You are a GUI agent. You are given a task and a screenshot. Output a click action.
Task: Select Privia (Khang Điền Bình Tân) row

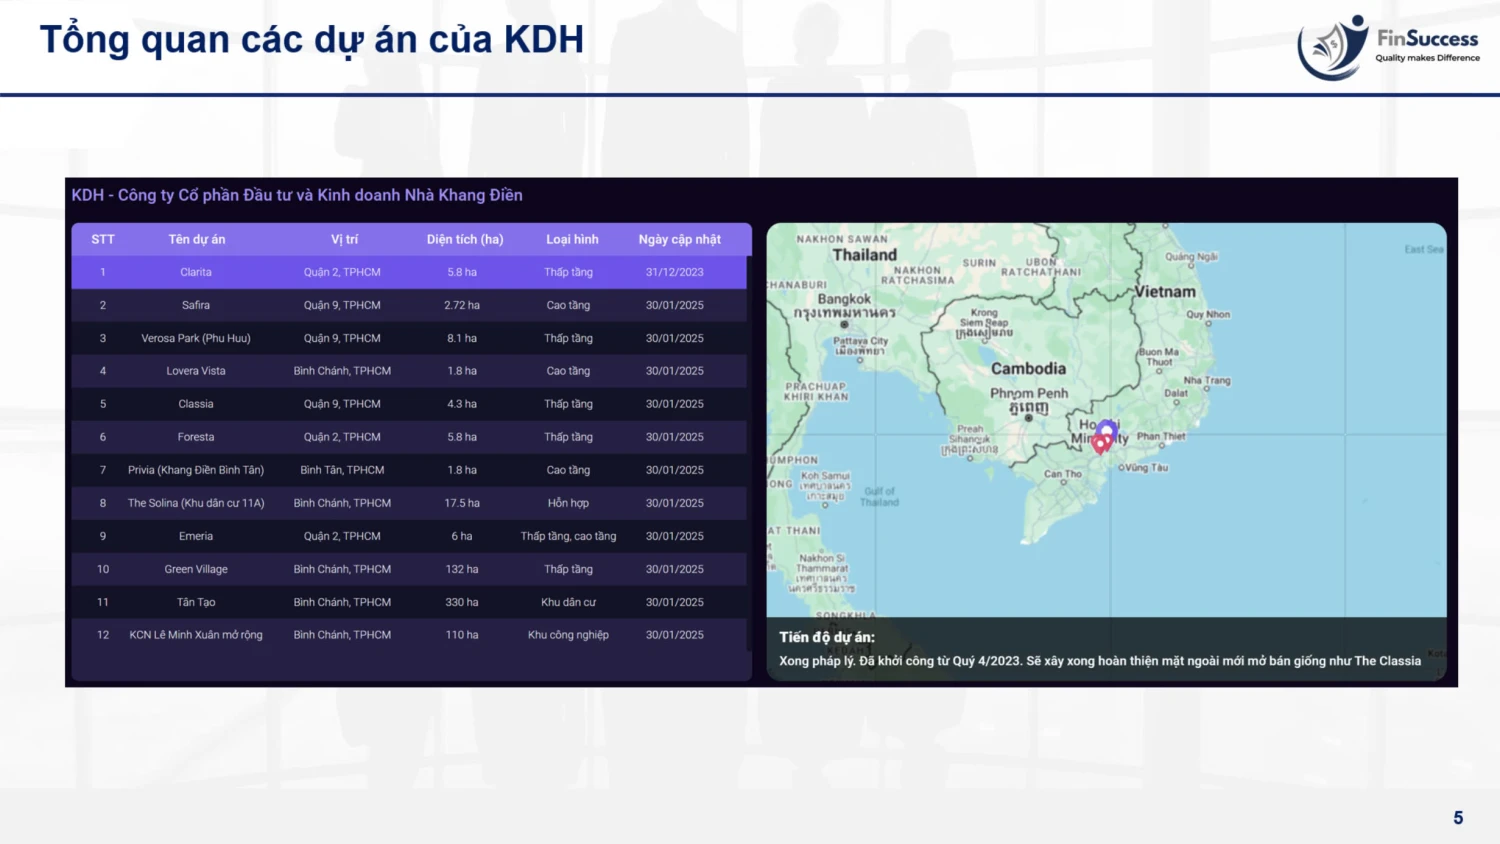(409, 470)
